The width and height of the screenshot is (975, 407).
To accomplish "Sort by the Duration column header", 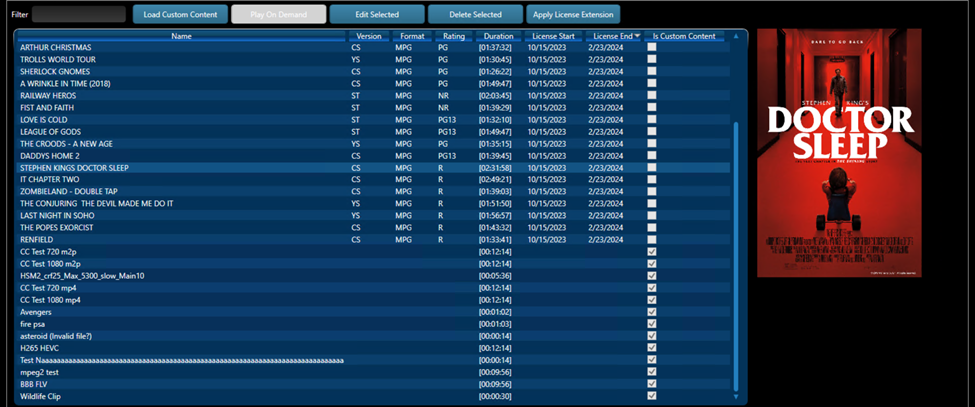I will pyautogui.click(x=498, y=36).
